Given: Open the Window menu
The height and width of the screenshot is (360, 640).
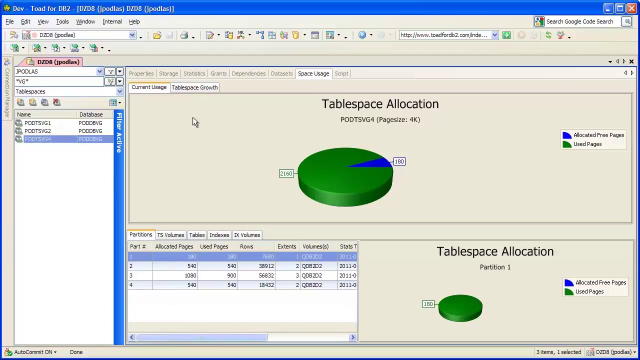Looking at the screenshot, I should point(85,22).
